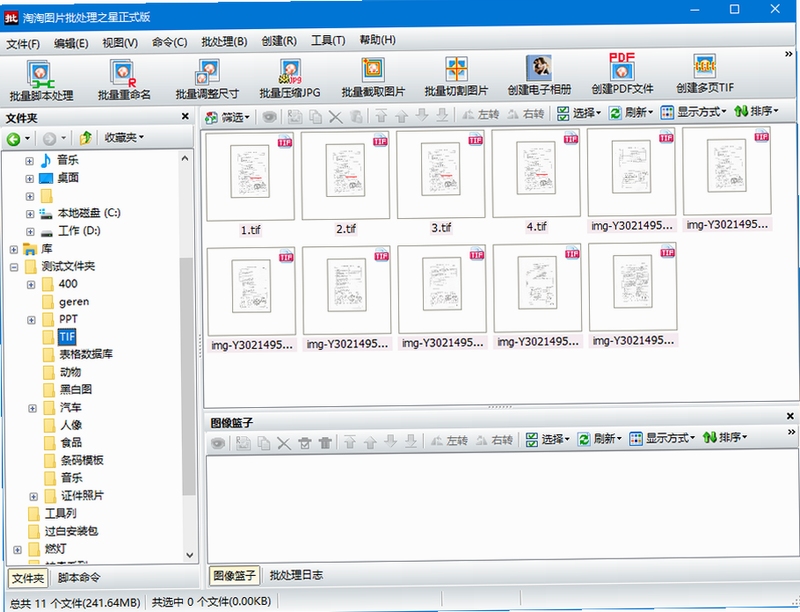Expand the 音乐 tree node at top
This screenshot has width=800, height=612.
(x=30, y=161)
